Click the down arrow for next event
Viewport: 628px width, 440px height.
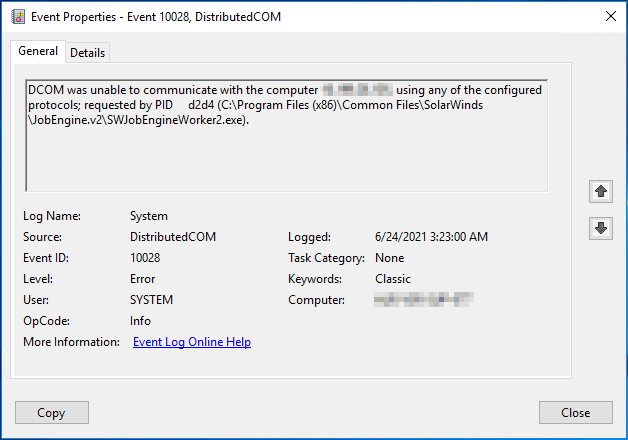[x=601, y=228]
